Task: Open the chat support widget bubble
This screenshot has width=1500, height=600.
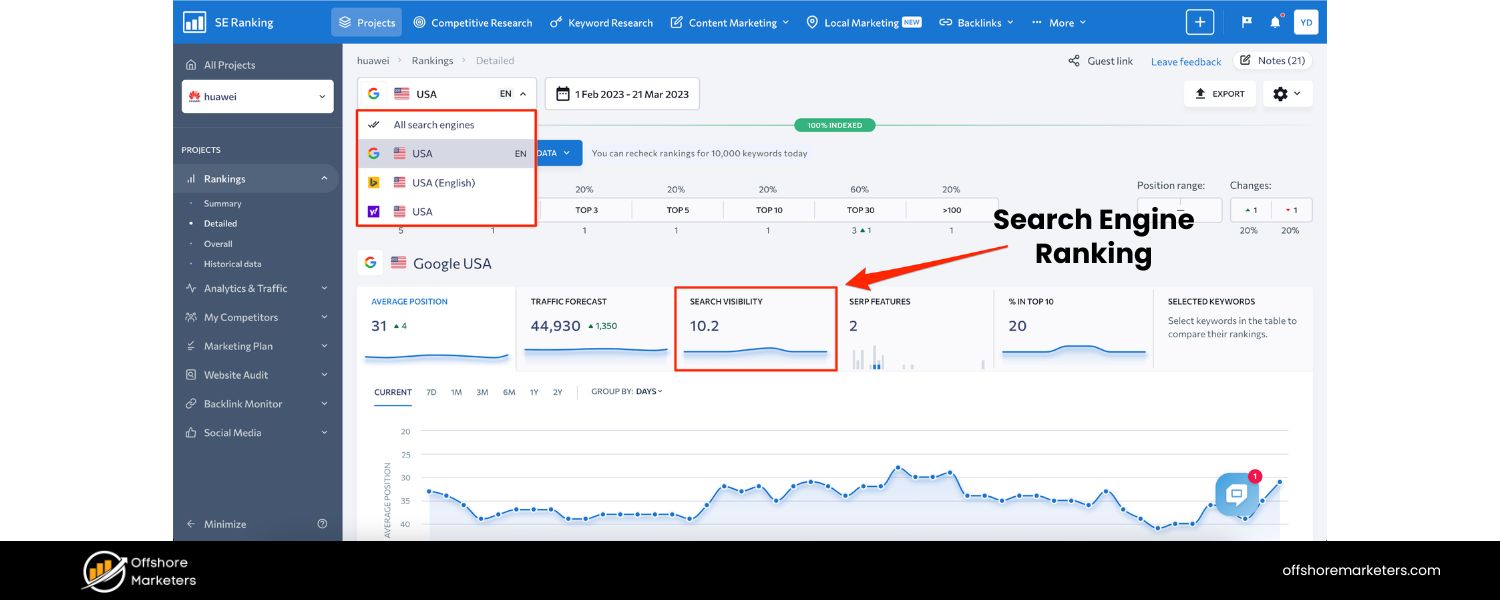Action: (x=1237, y=493)
